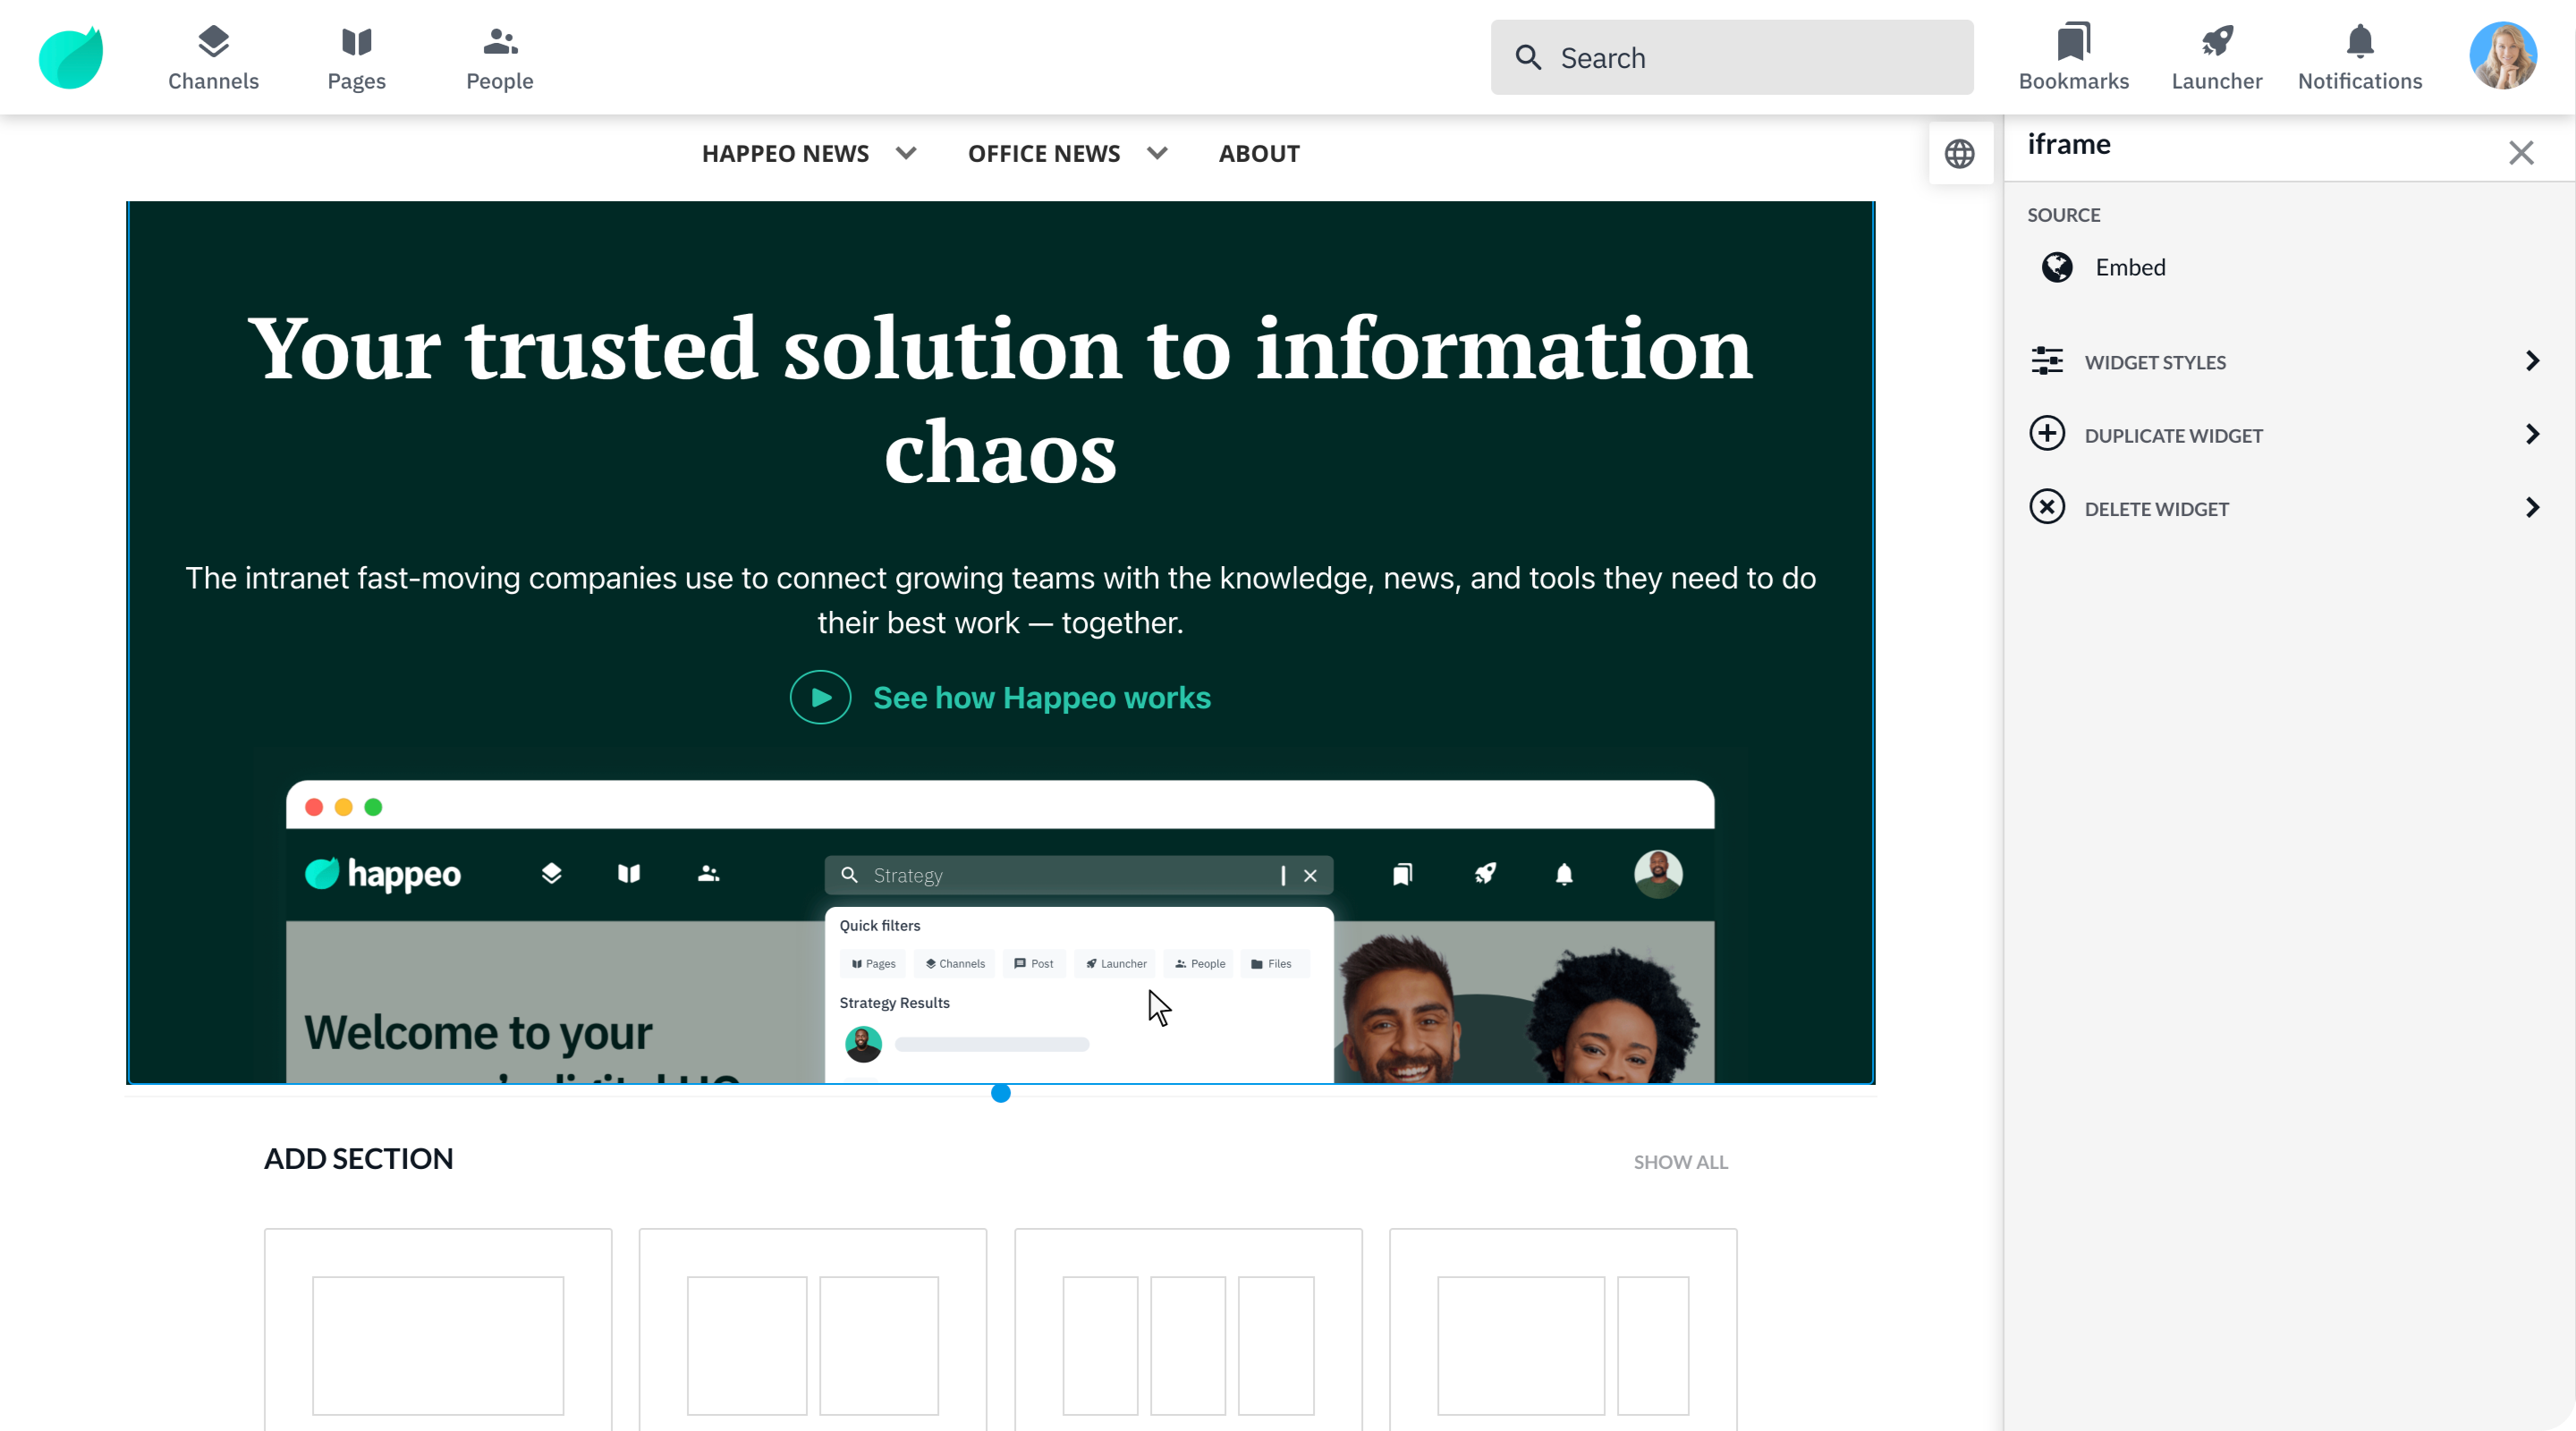2576x1431 pixels.
Task: Click the See how Happeo works link
Action: tap(1041, 698)
